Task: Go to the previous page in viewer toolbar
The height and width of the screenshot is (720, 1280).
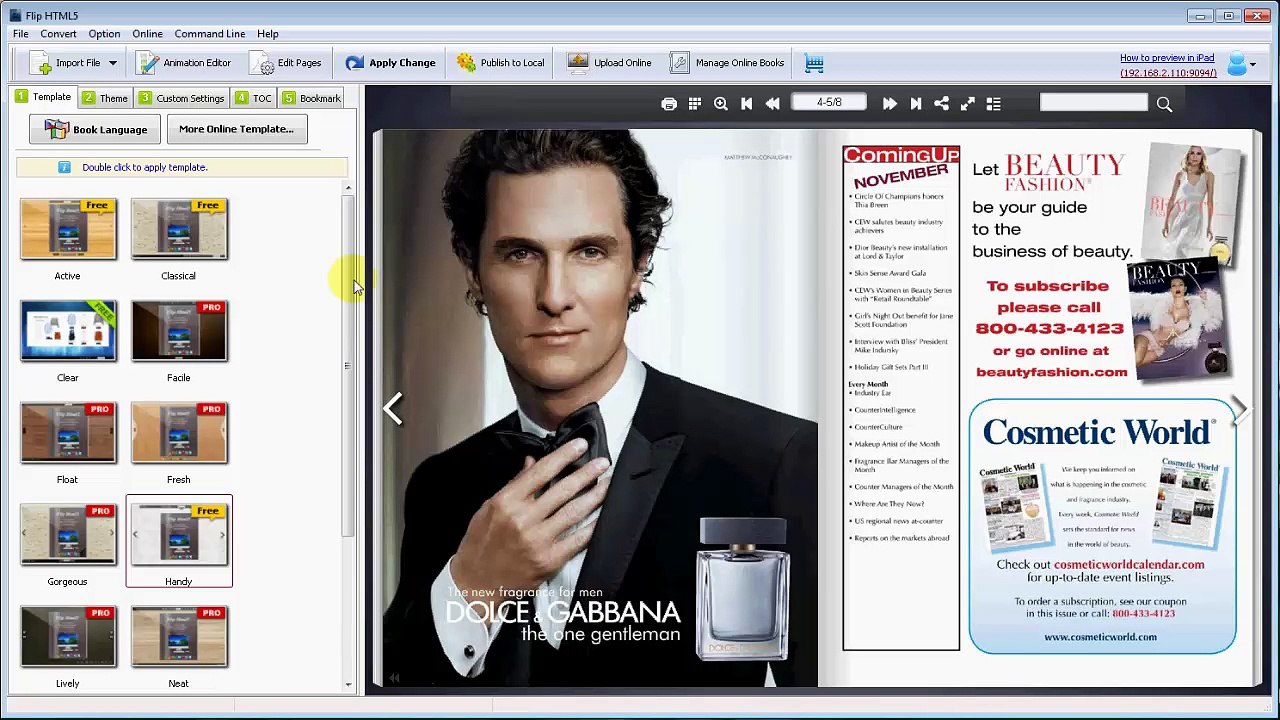Action: point(772,104)
